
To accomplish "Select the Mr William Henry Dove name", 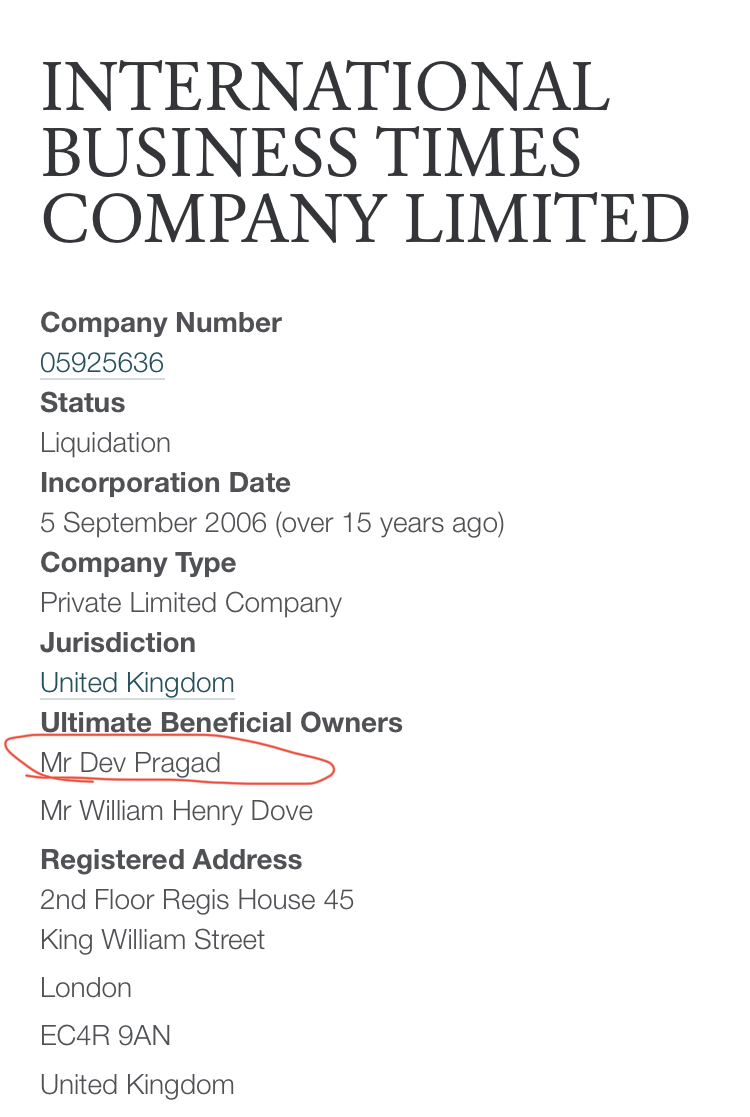I will click(177, 811).
